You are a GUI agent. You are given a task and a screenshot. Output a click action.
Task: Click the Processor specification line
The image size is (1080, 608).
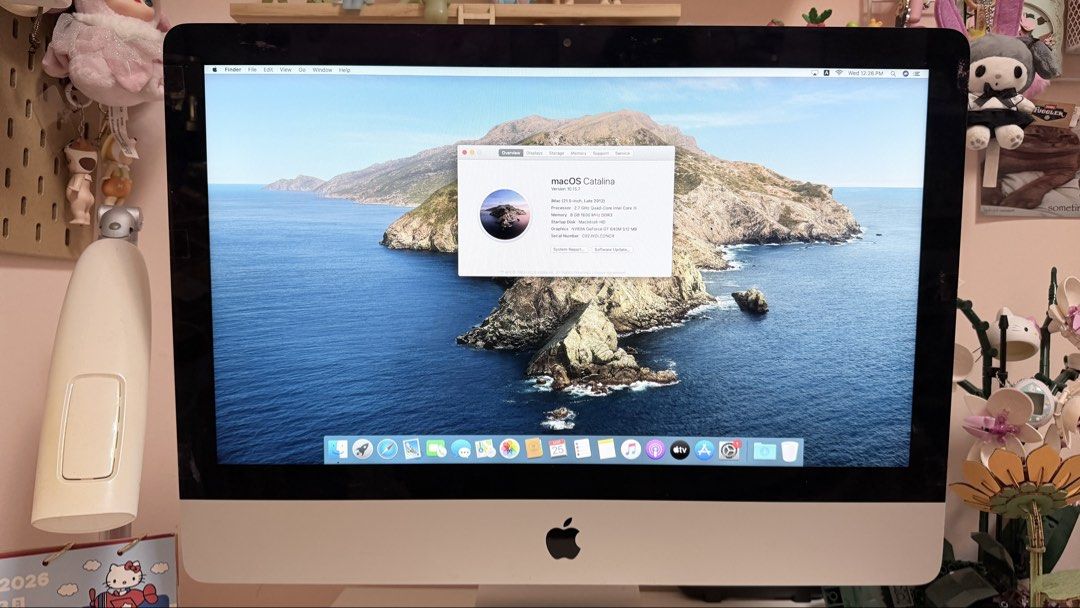[x=594, y=207]
